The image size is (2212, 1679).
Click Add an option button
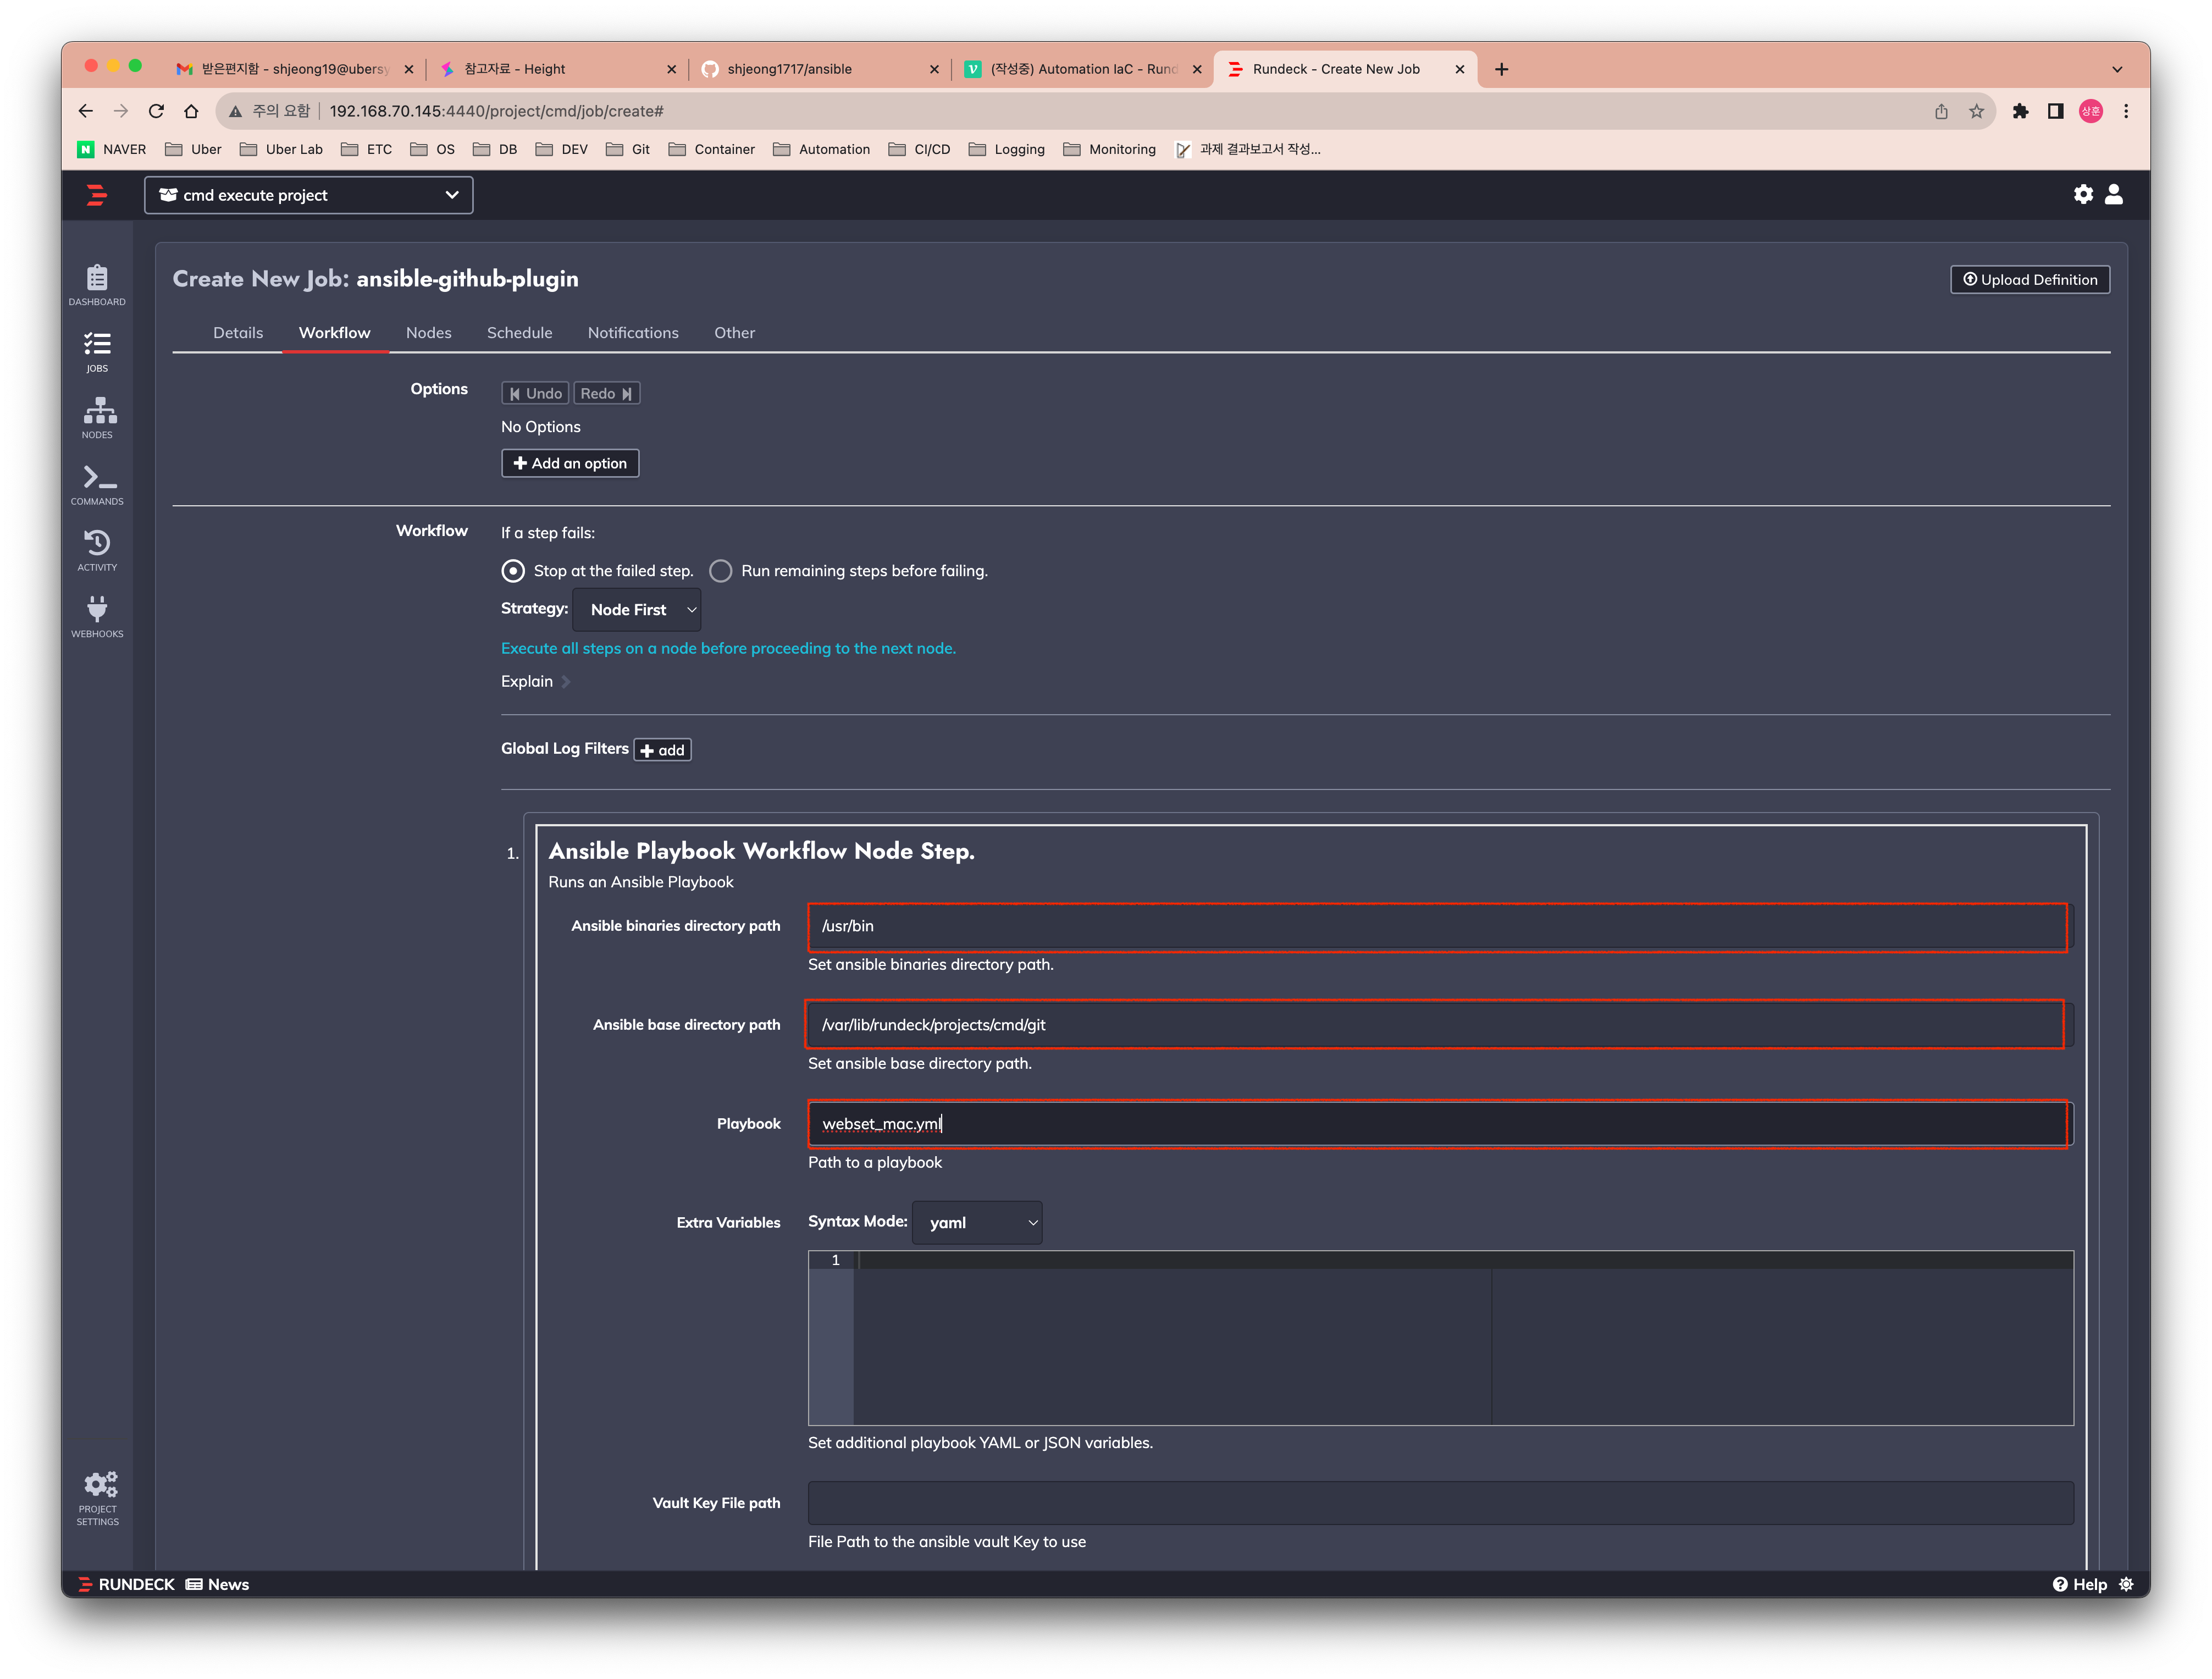[x=570, y=464]
